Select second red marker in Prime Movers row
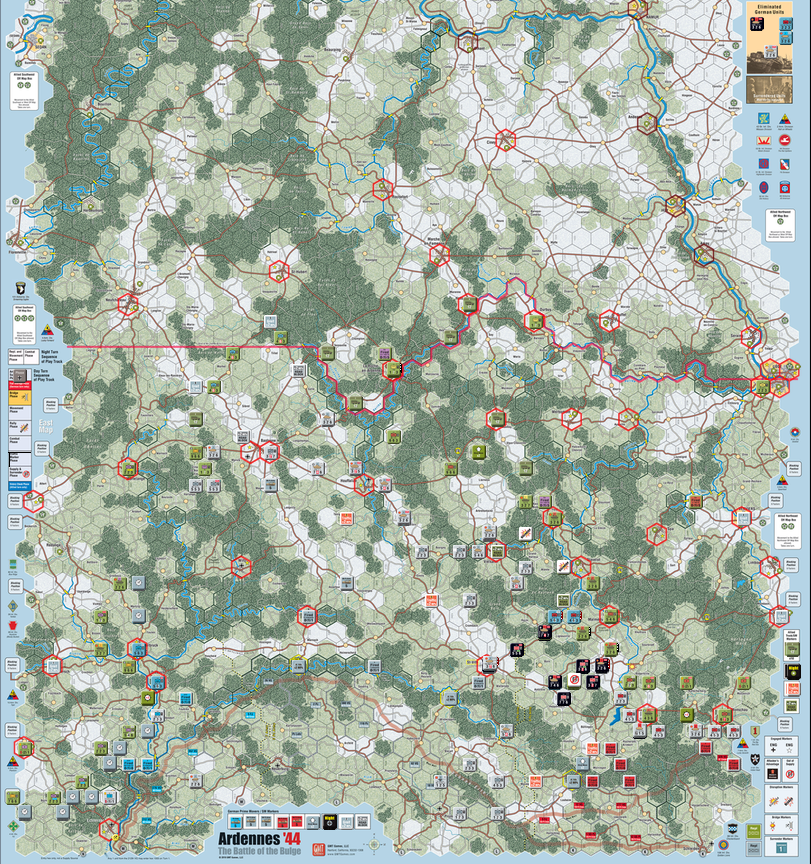Image resolution: width=811 pixels, height=864 pixels. (x=297, y=822)
